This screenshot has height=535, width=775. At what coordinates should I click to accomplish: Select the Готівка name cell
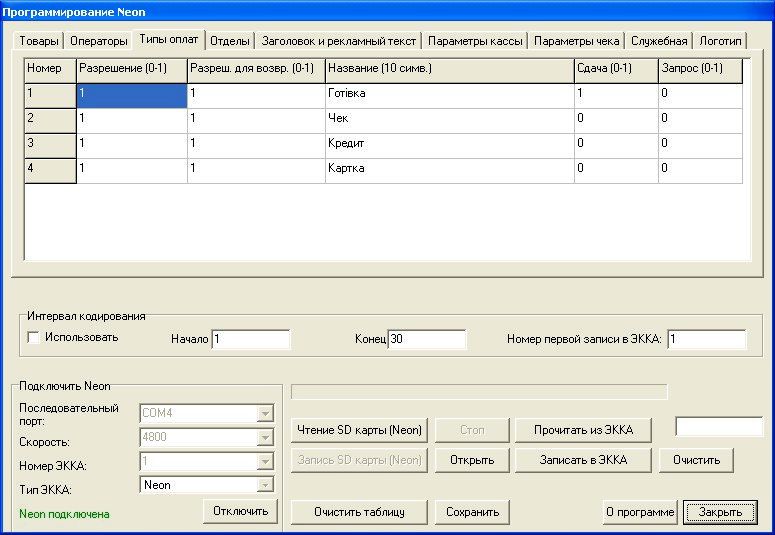click(450, 96)
